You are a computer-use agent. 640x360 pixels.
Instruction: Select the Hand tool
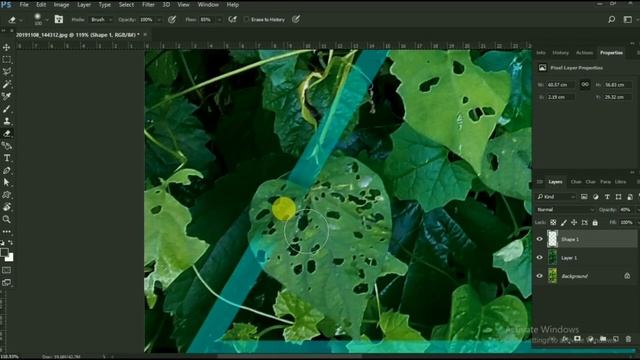7,207
